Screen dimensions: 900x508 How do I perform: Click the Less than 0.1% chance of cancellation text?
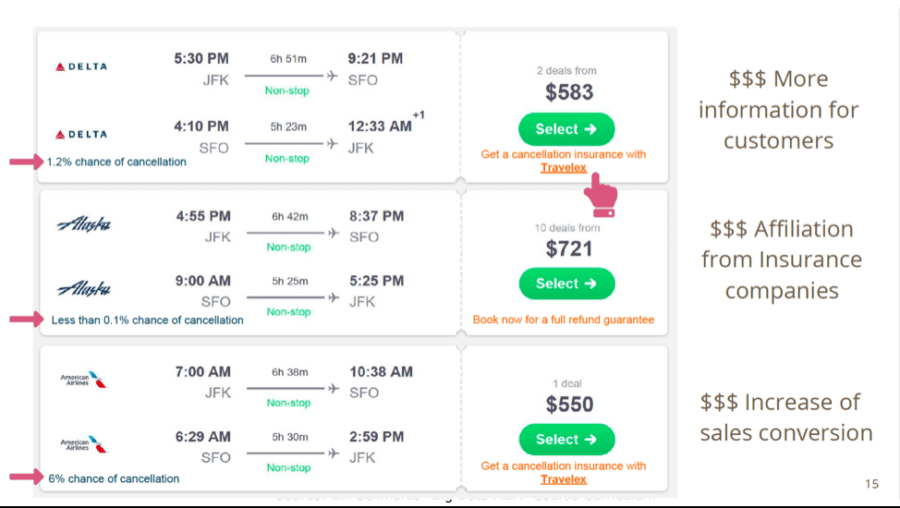pos(147,320)
